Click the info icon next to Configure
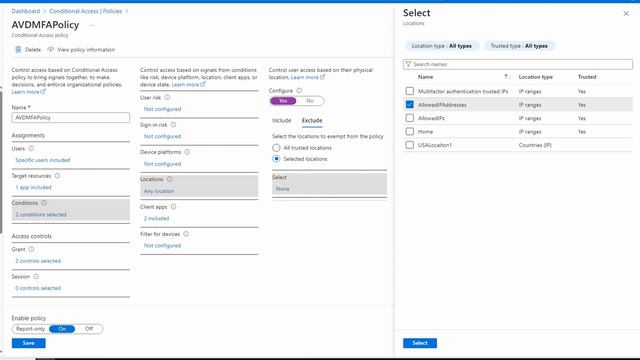This screenshot has width=640, height=360. point(299,90)
